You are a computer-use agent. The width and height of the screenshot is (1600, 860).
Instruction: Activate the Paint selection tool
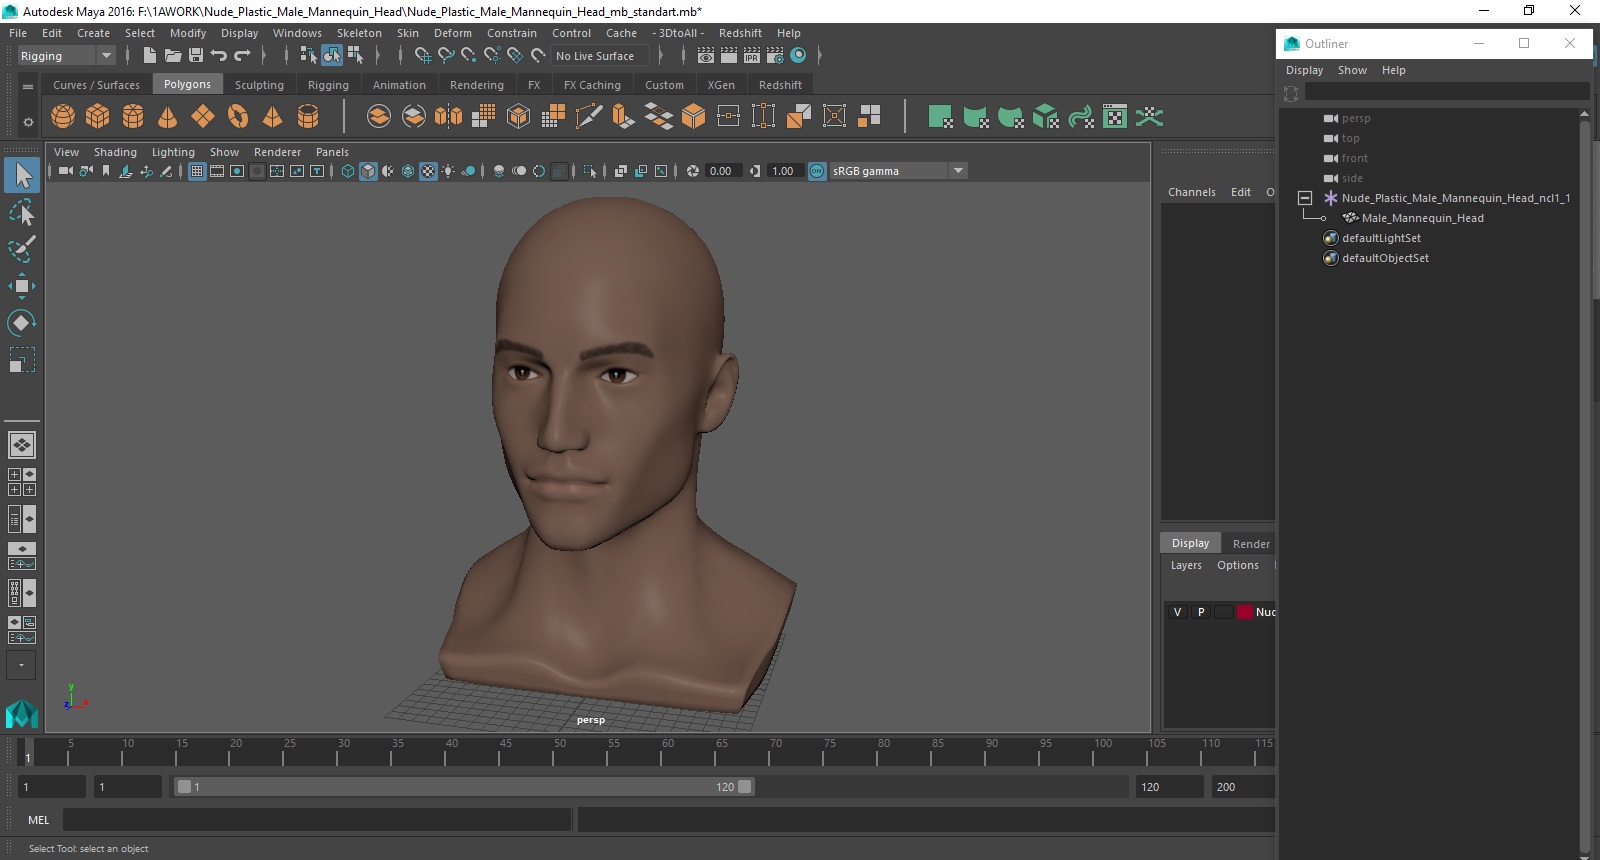[22, 249]
